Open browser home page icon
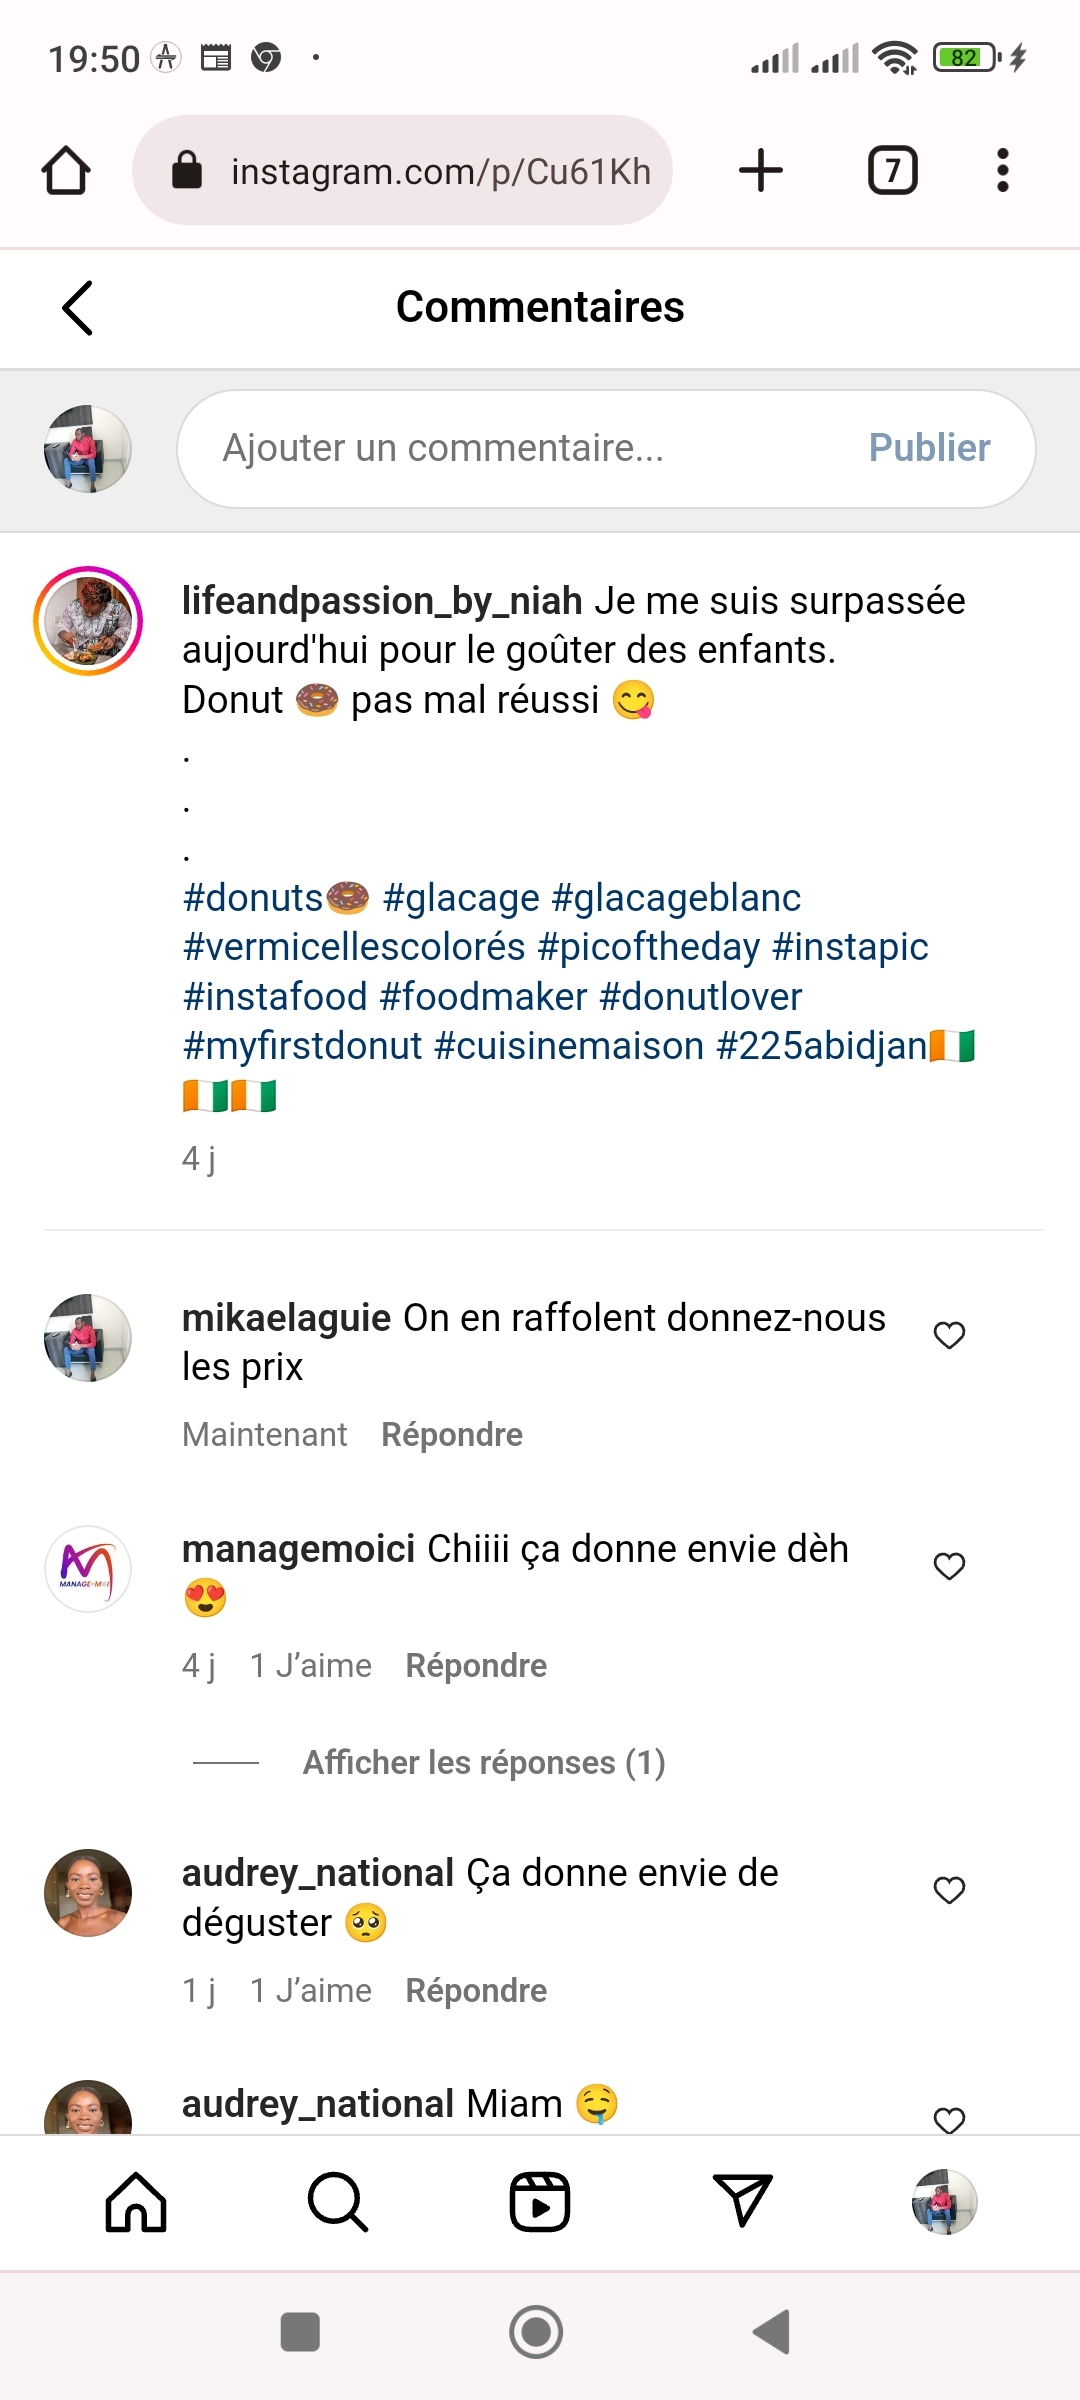This screenshot has width=1080, height=2400. coord(66,170)
